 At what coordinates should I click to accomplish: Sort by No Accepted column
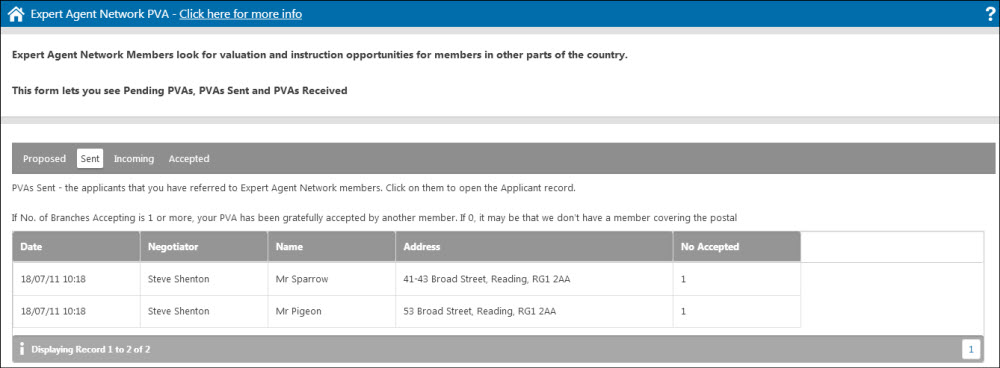tap(737, 247)
